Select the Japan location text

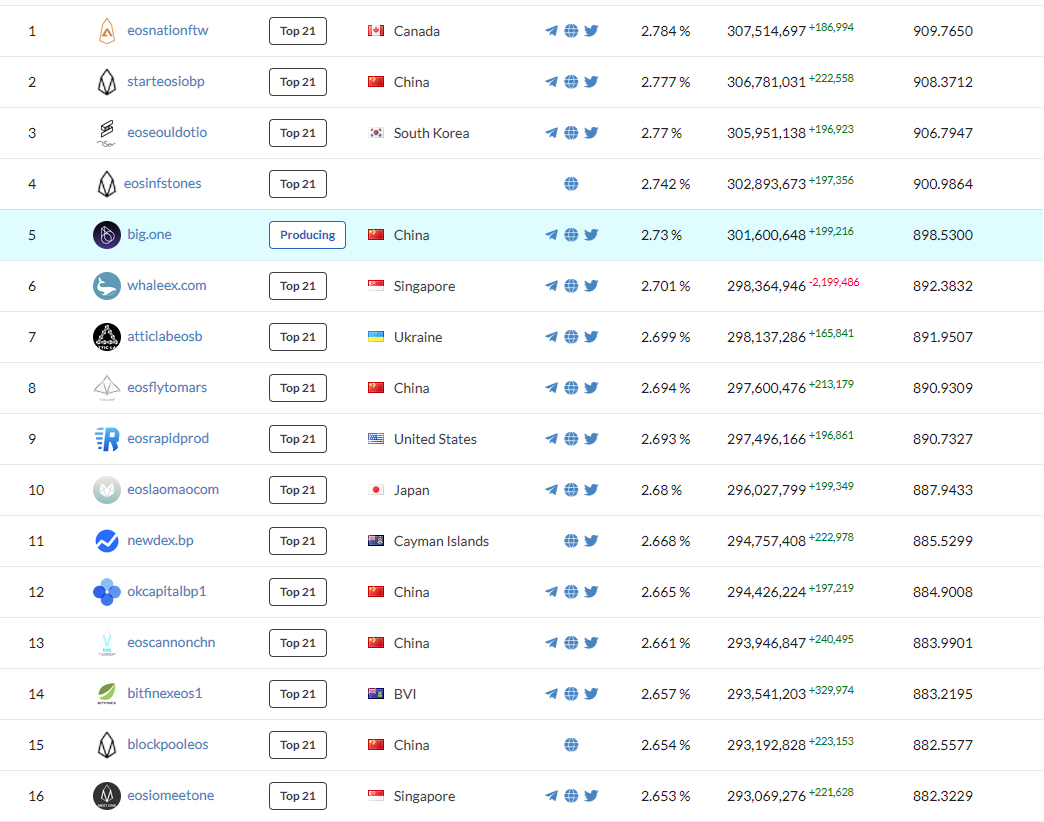(x=411, y=491)
